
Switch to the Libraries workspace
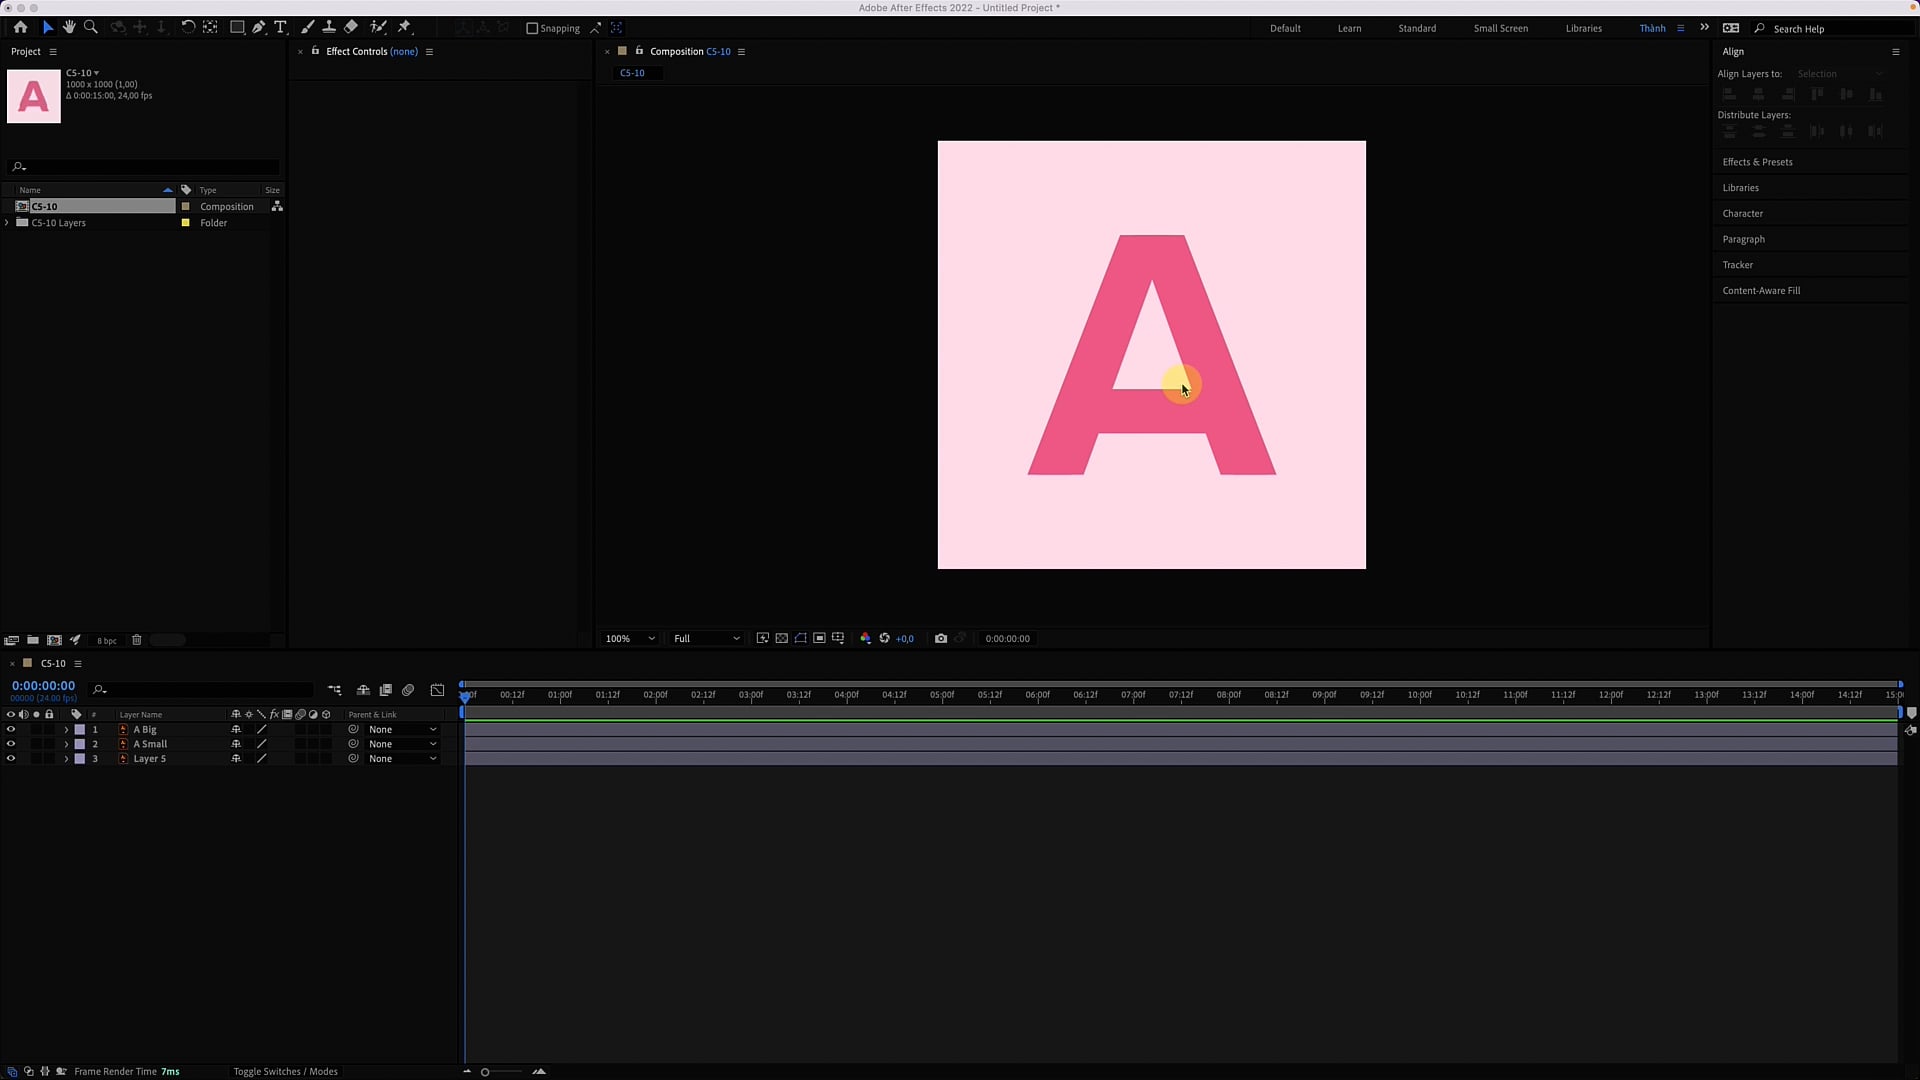(x=1583, y=28)
